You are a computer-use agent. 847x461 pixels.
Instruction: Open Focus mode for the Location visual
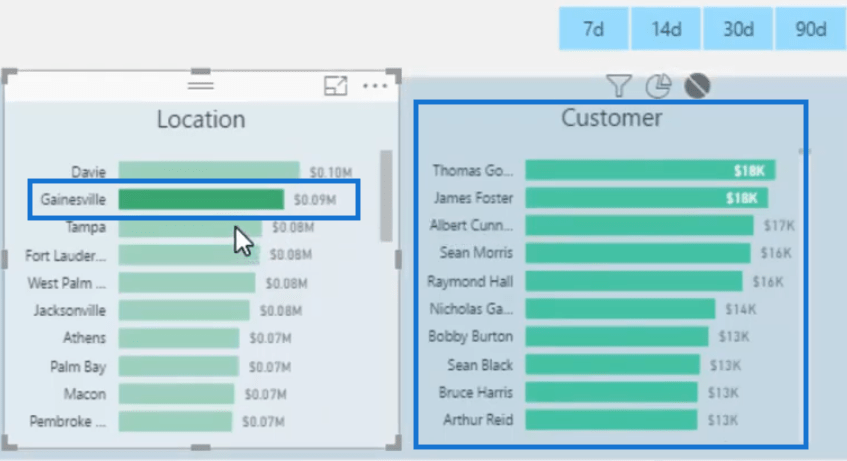coord(336,86)
